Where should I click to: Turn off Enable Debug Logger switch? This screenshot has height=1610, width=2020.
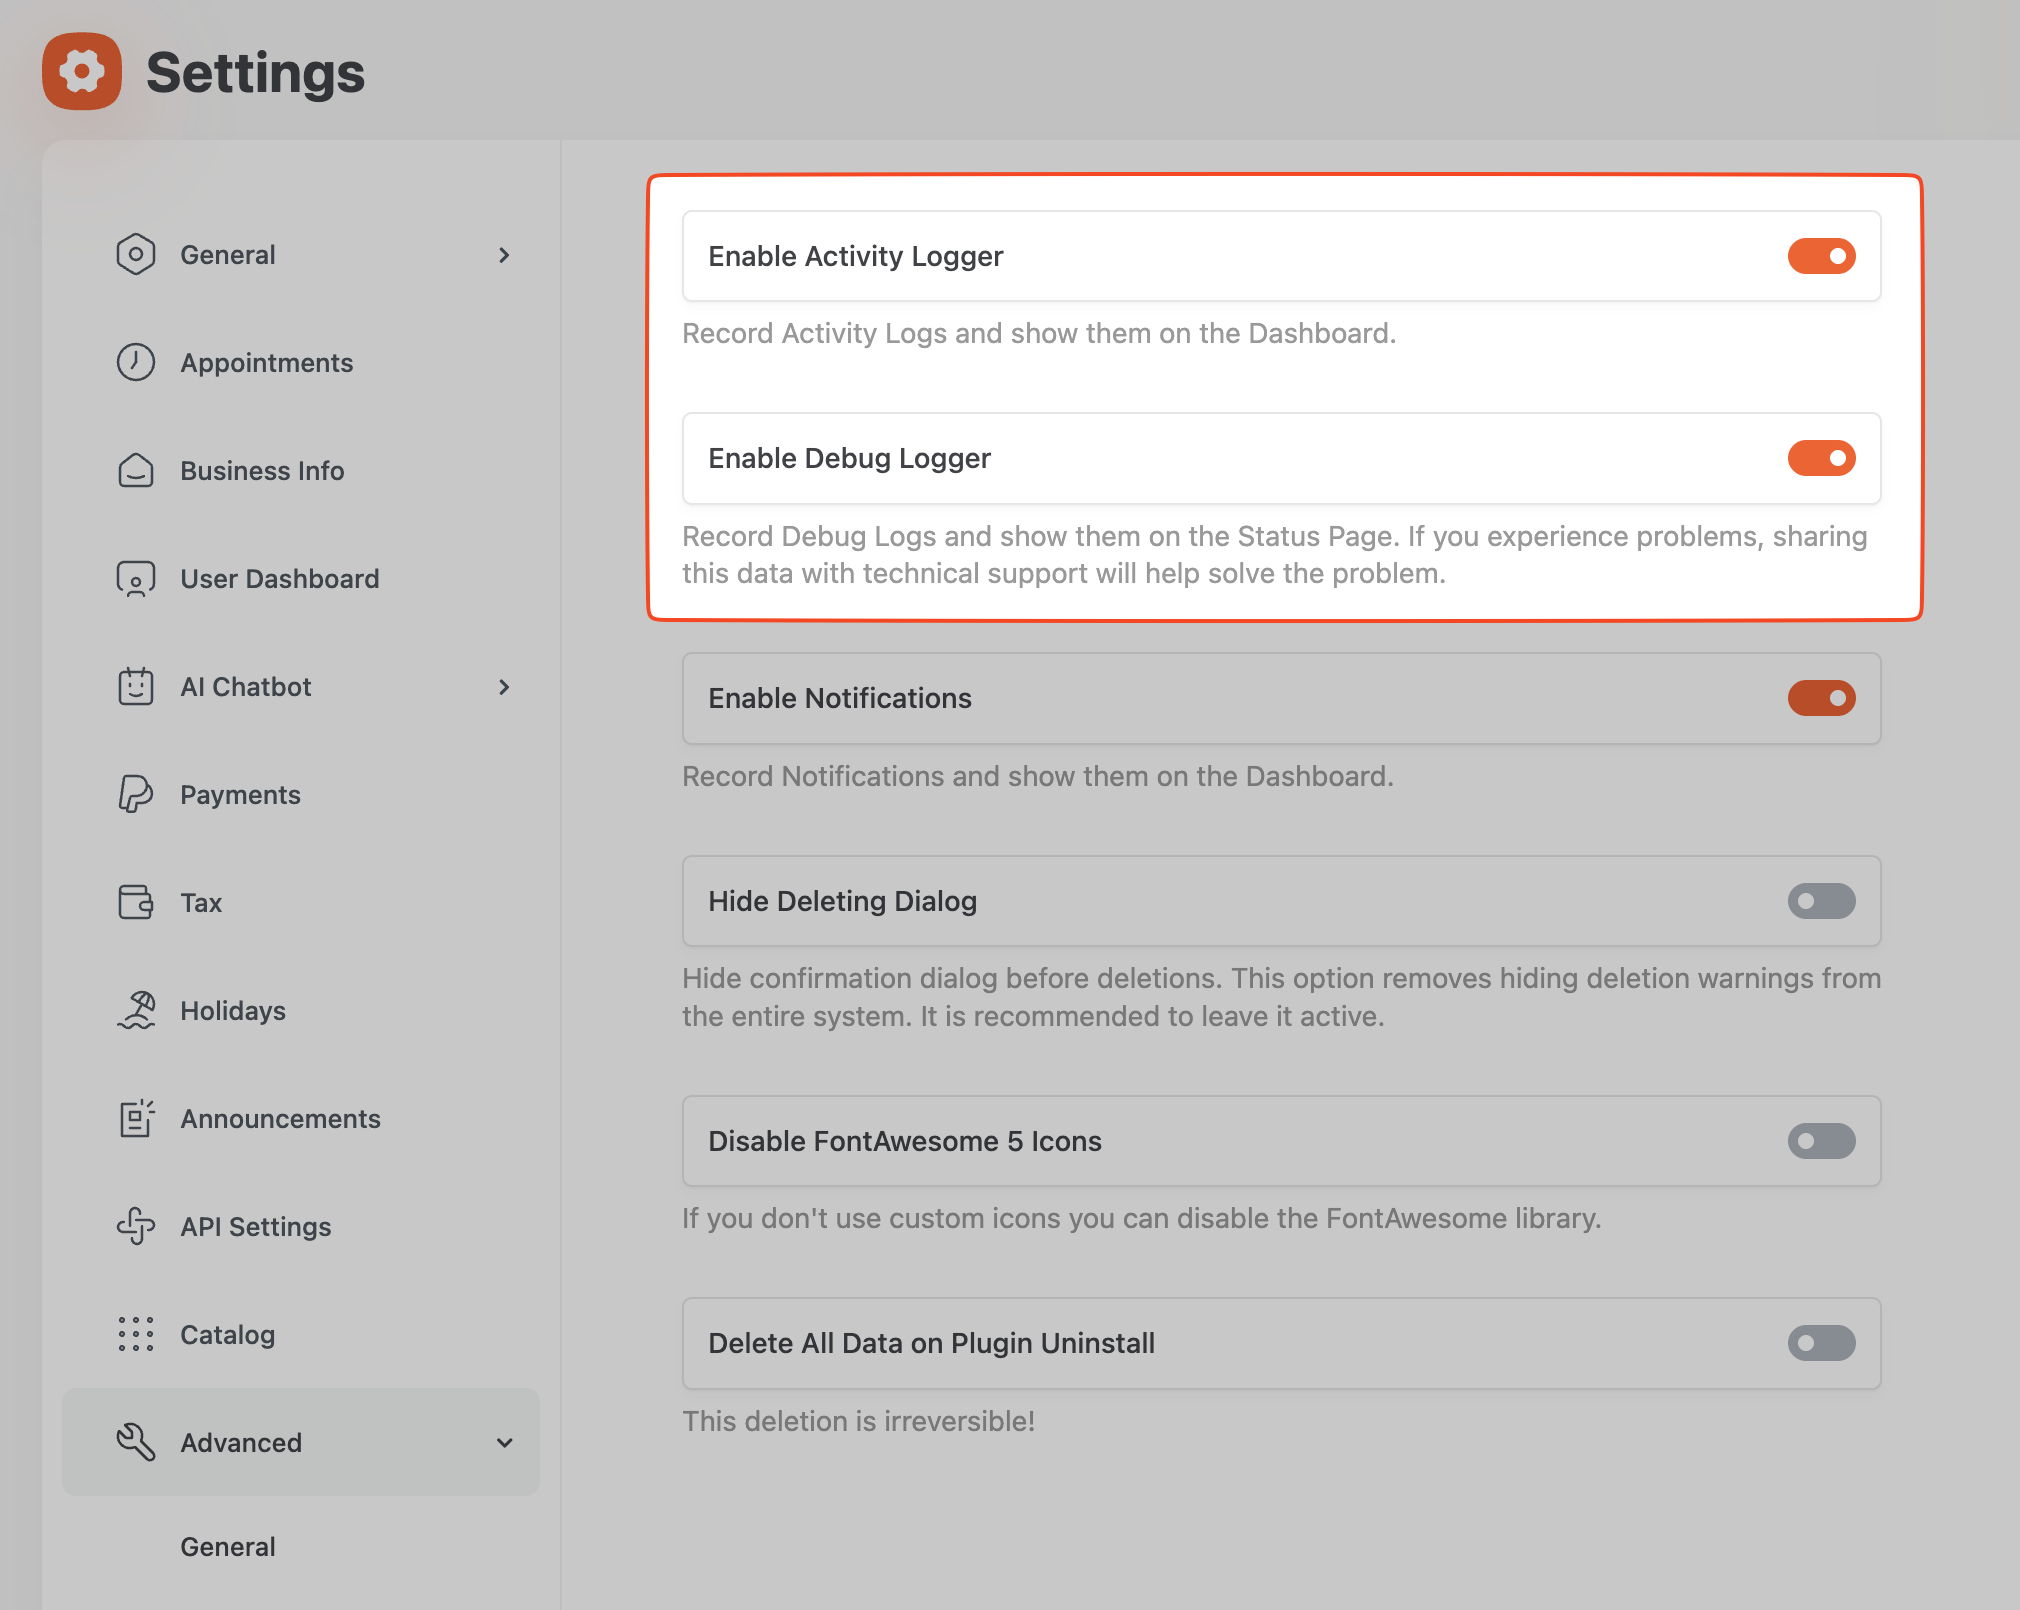[1821, 458]
